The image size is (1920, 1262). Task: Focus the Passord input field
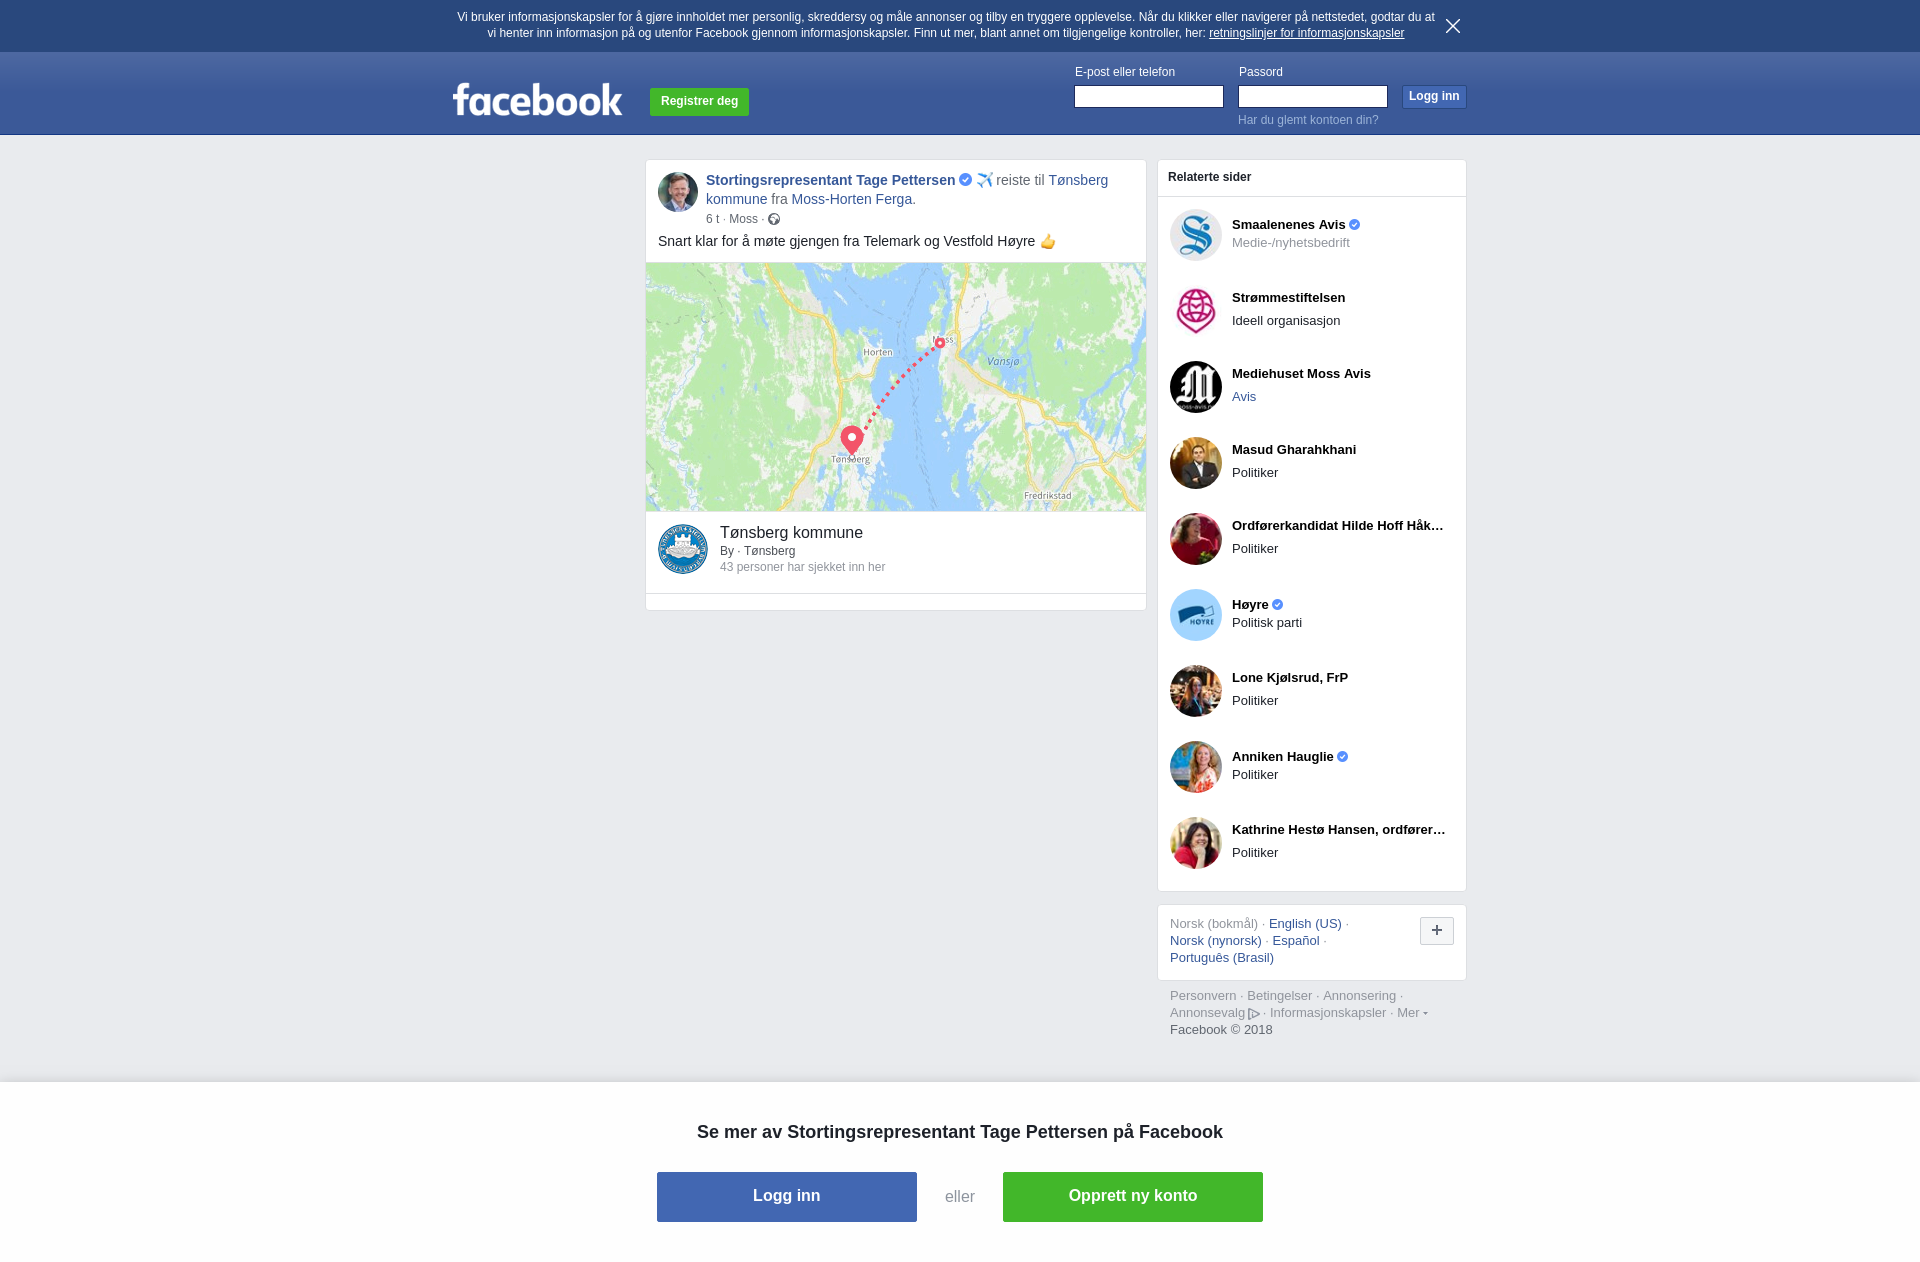coord(1313,96)
